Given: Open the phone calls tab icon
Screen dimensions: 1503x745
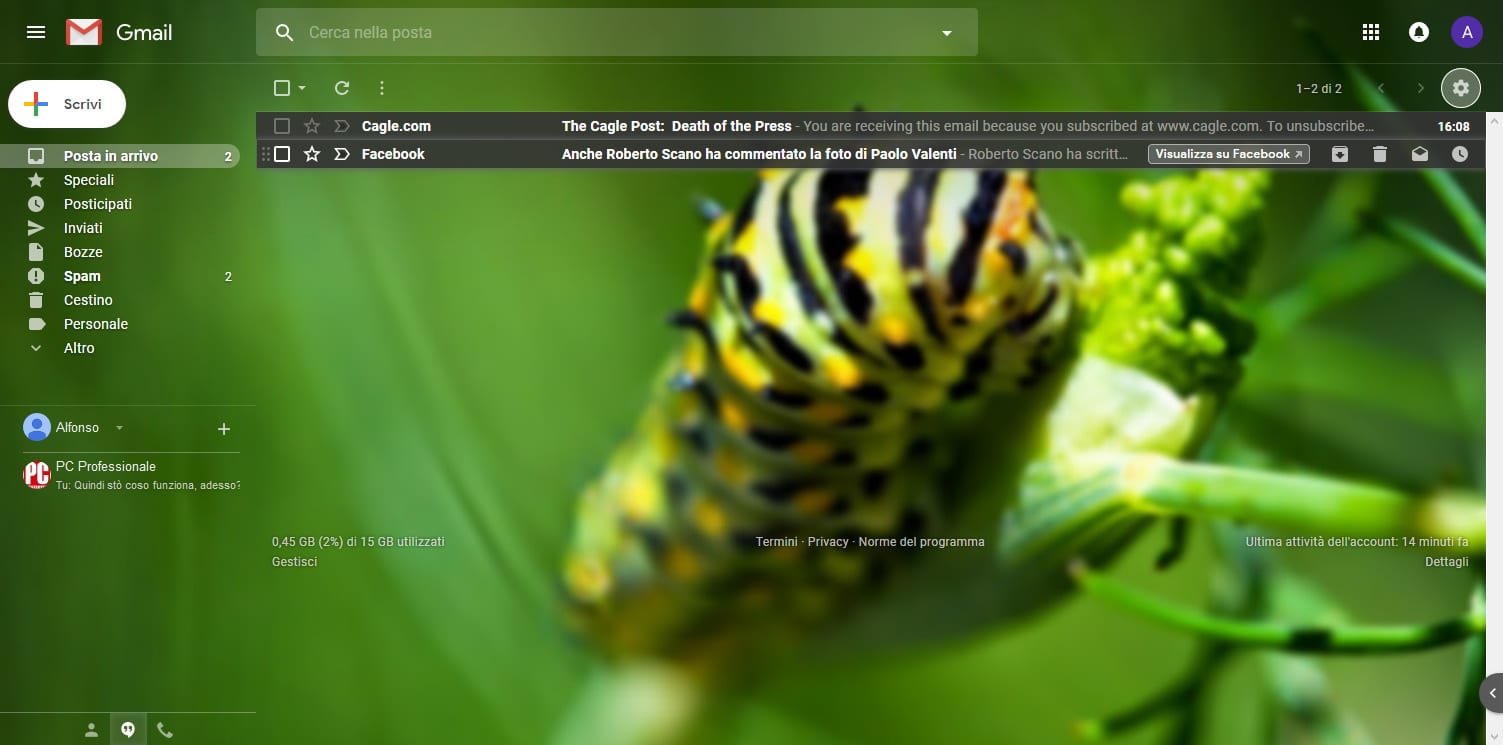Looking at the screenshot, I should [165, 730].
